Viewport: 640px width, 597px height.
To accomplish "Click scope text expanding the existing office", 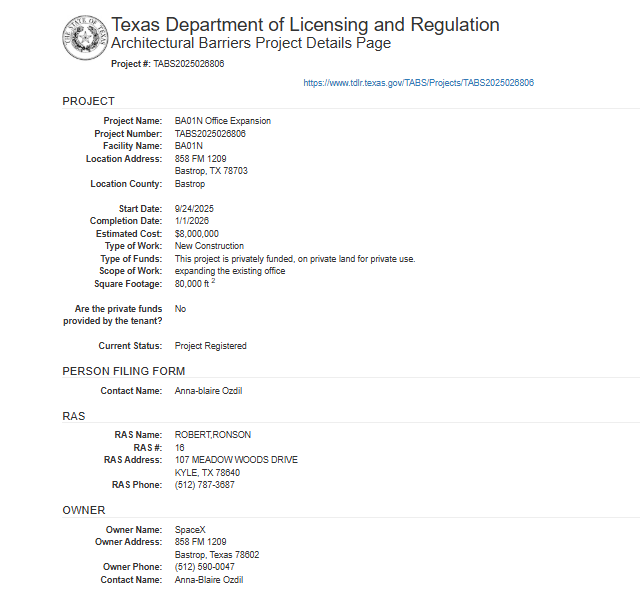I will [x=230, y=271].
